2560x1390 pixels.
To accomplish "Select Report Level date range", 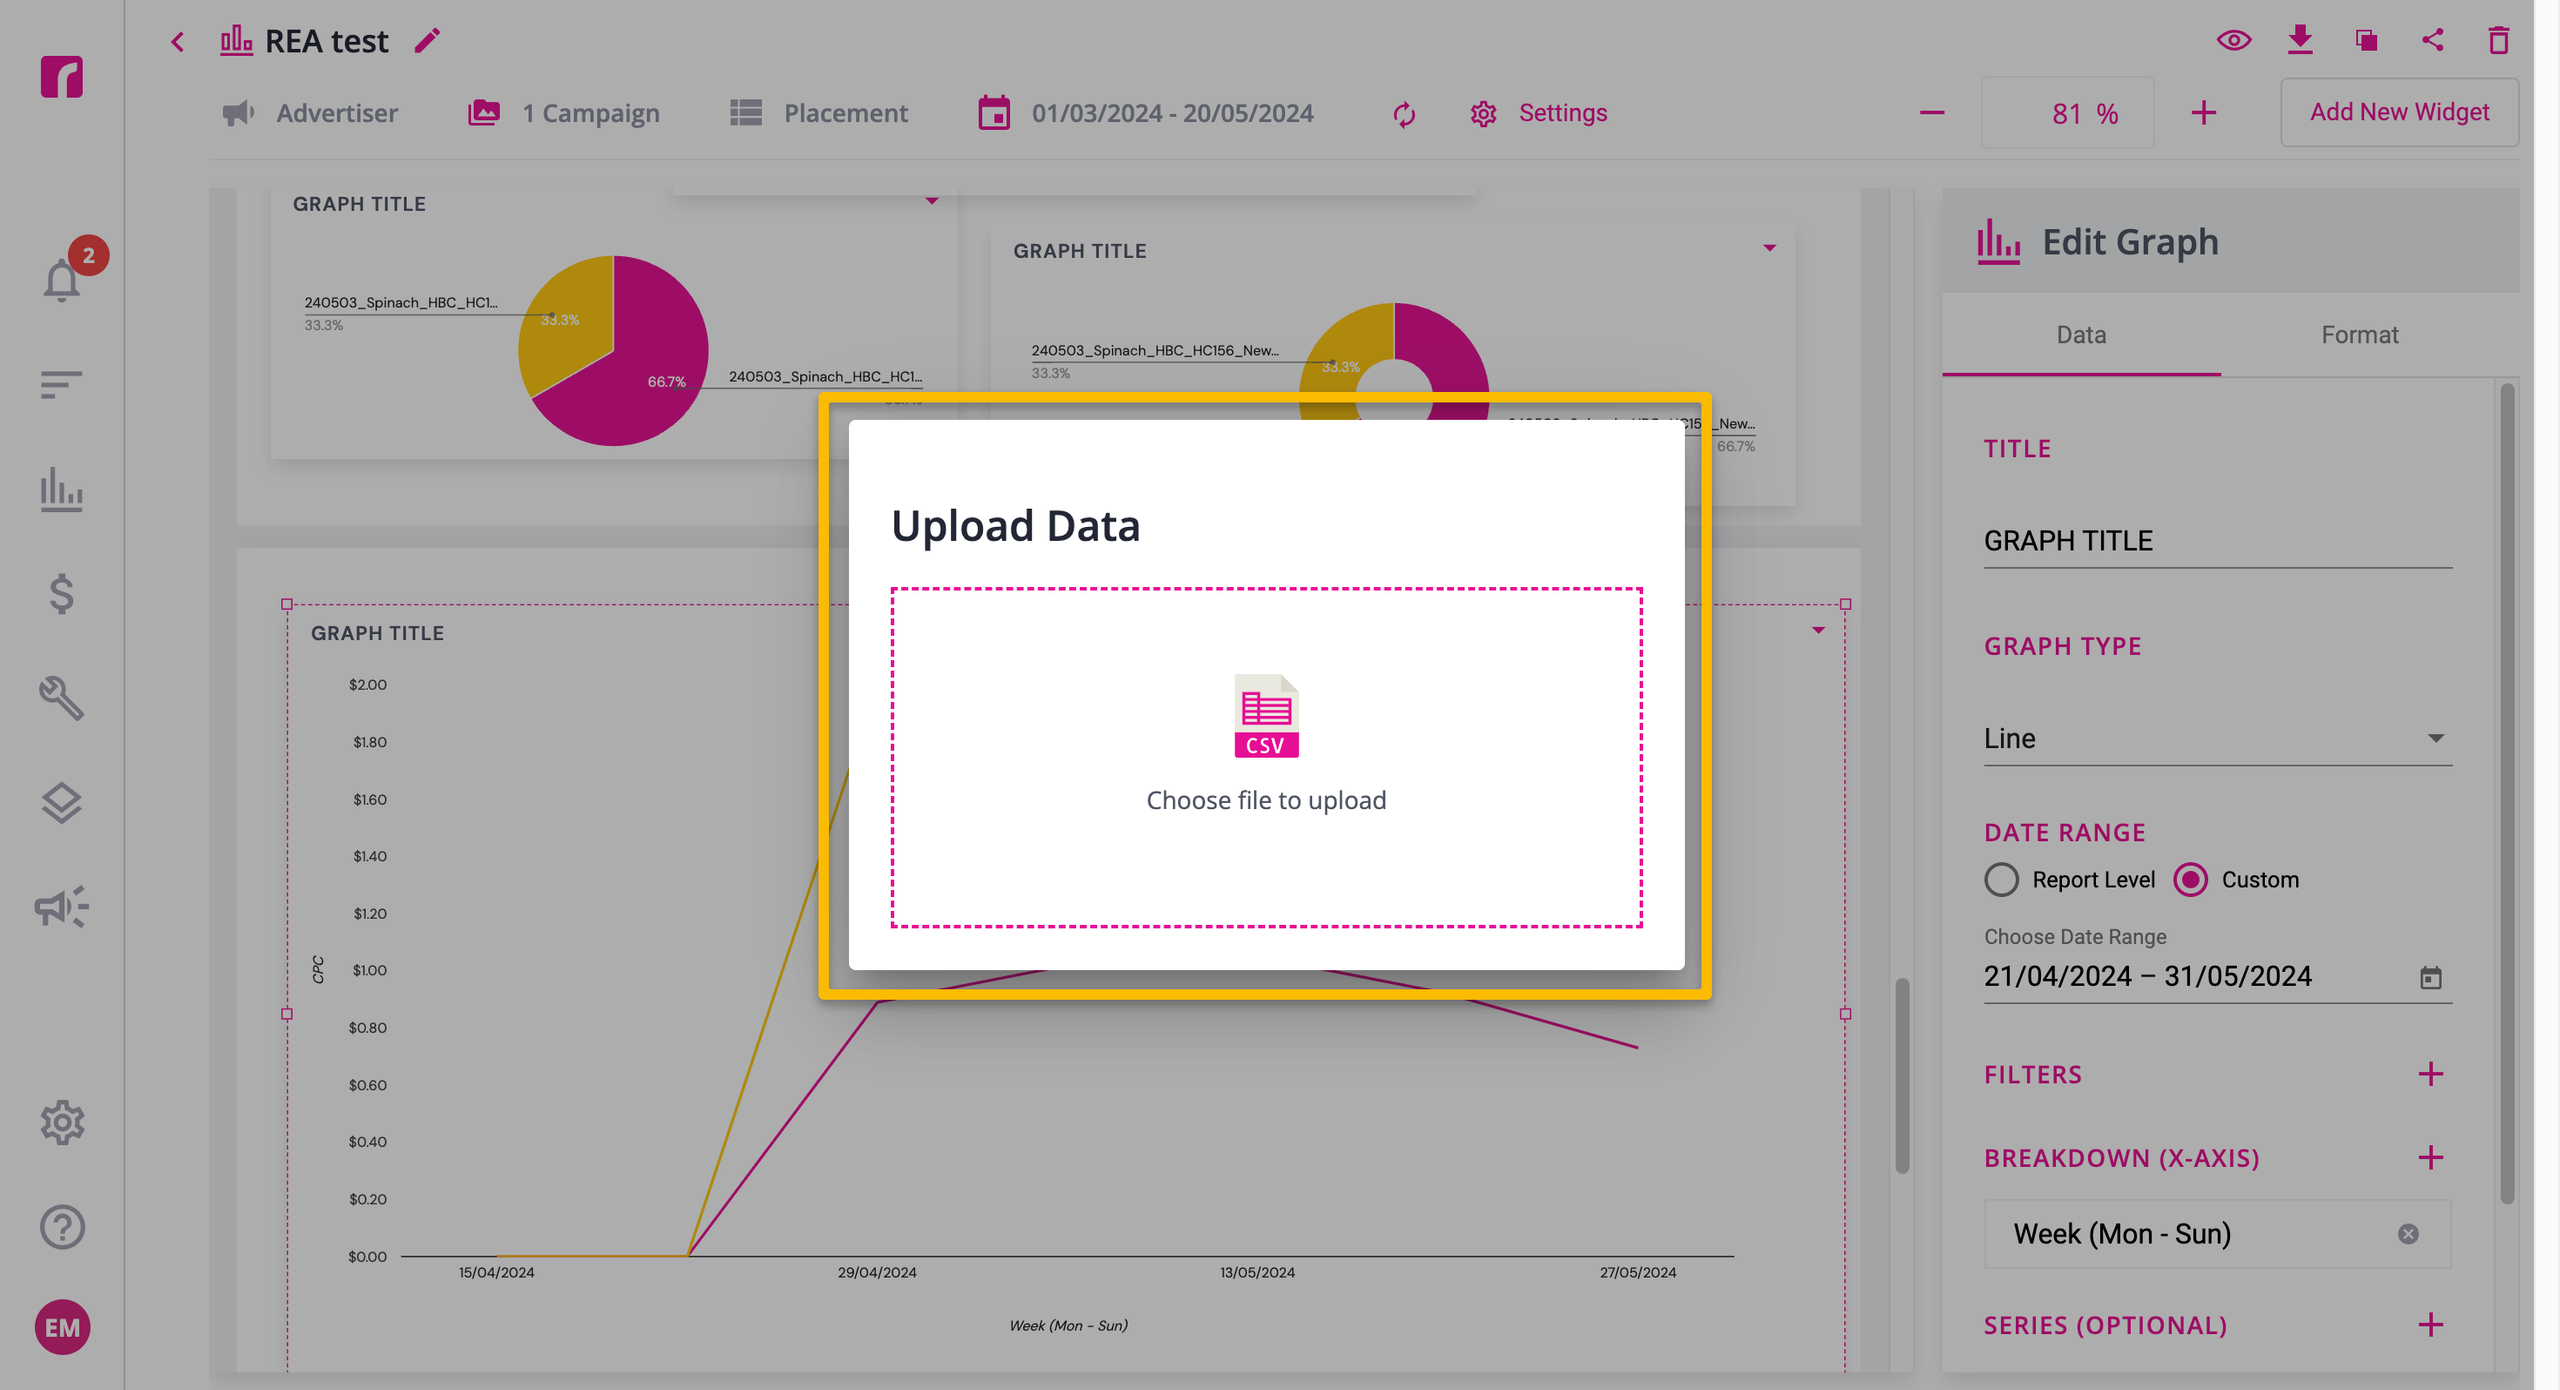I will 2001,880.
